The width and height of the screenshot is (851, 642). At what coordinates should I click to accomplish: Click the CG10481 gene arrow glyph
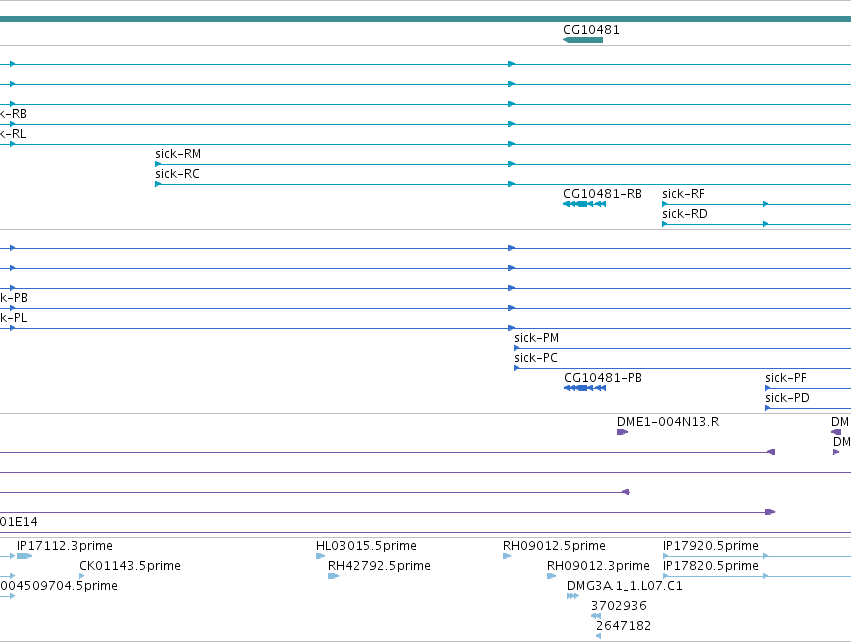(583, 40)
